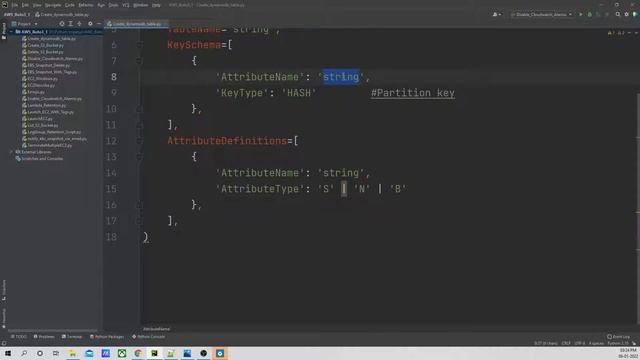The height and width of the screenshot is (360, 640).
Task: Open the Problems tool window
Action: pyautogui.click(x=44, y=337)
